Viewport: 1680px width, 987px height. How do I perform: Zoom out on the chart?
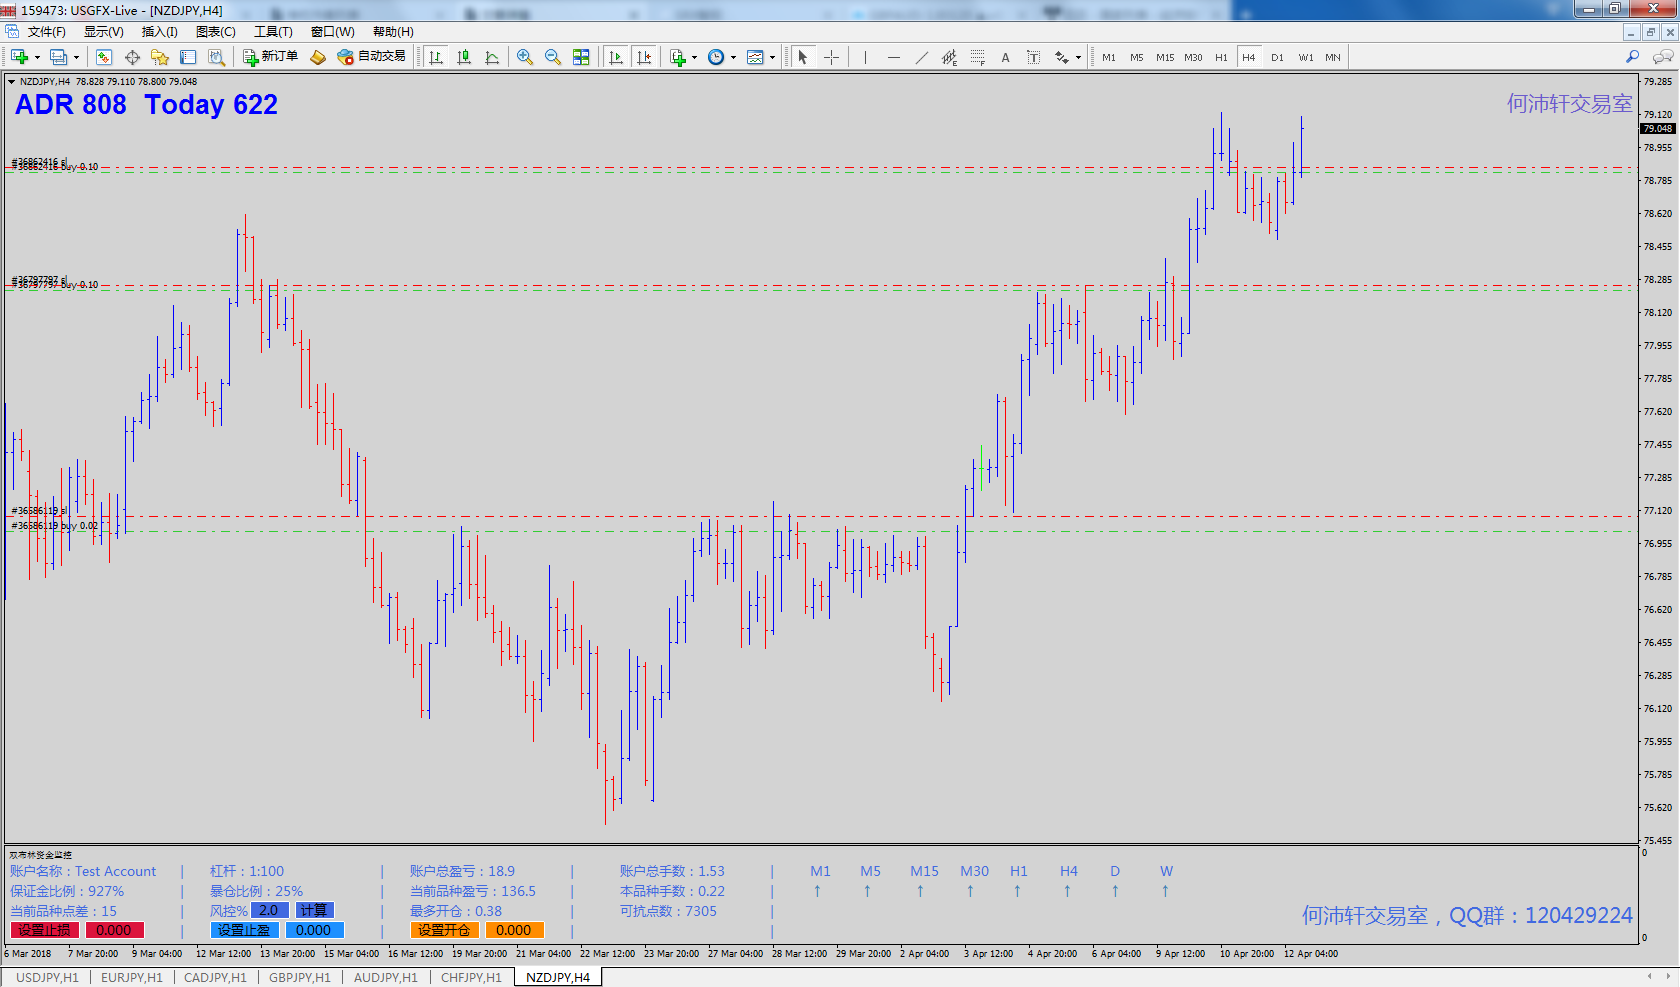(553, 57)
